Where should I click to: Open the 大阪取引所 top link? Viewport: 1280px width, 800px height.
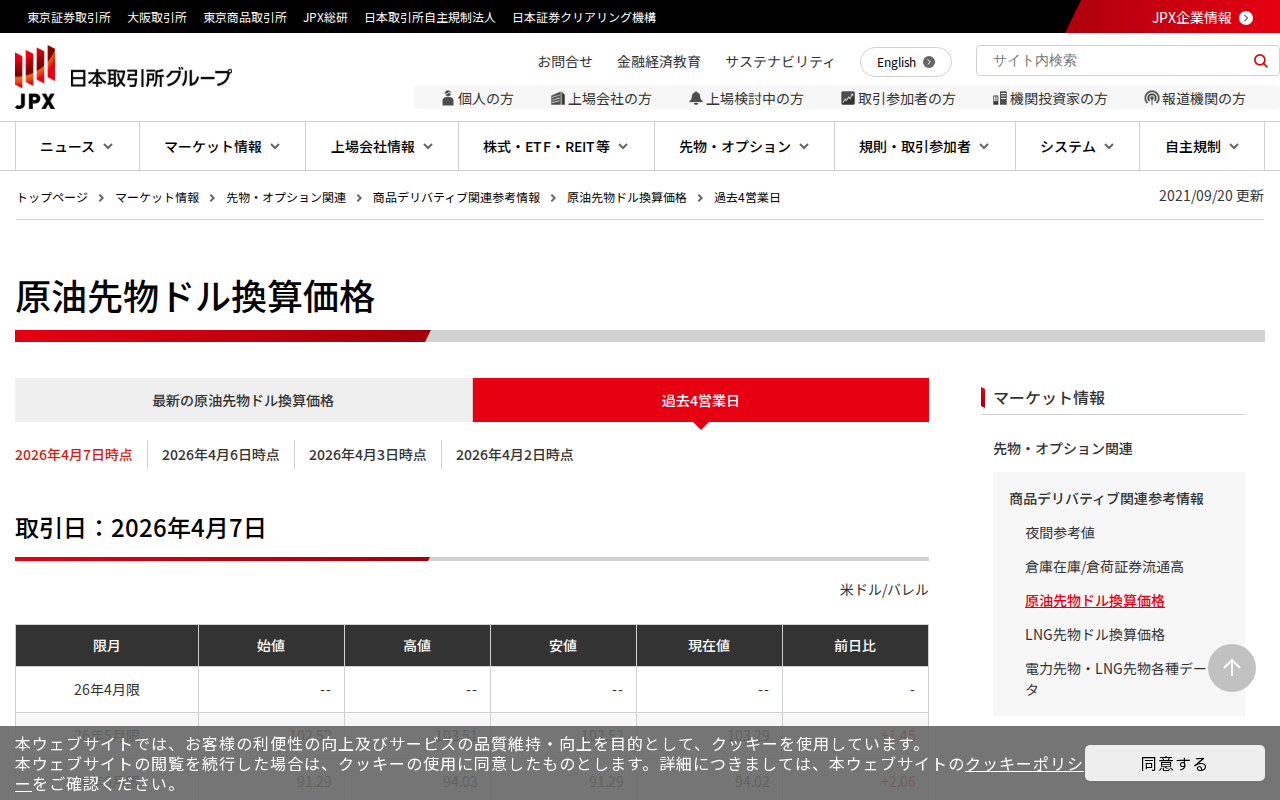coord(157,17)
